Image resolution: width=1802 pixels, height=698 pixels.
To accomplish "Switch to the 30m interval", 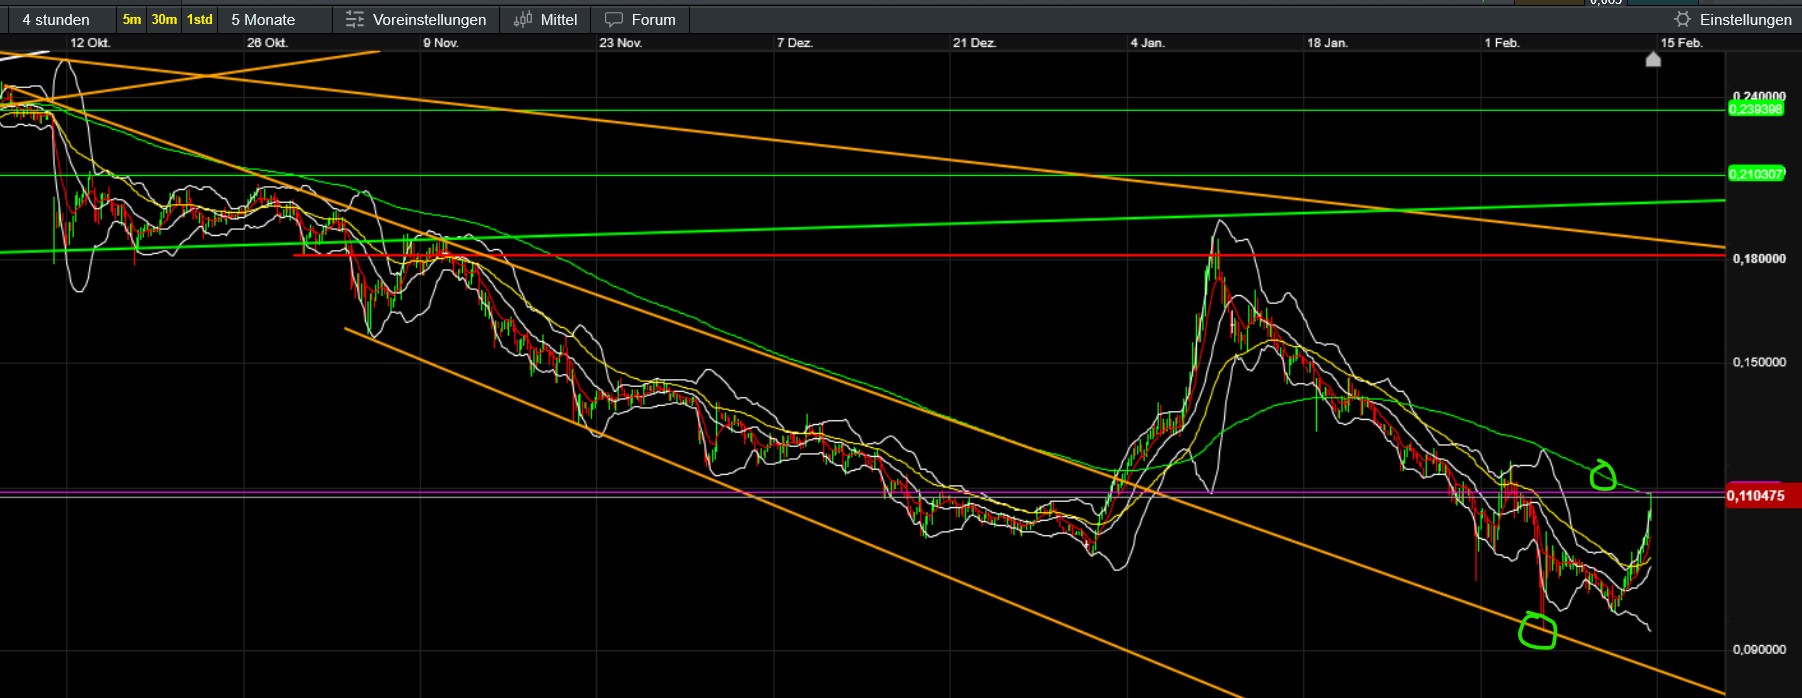I will click(164, 19).
